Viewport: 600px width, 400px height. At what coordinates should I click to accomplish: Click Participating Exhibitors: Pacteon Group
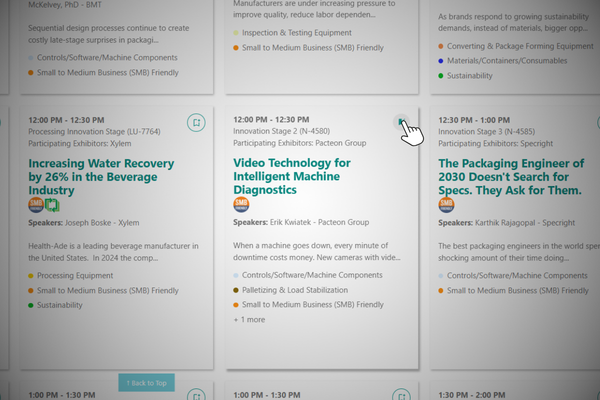[300, 143]
